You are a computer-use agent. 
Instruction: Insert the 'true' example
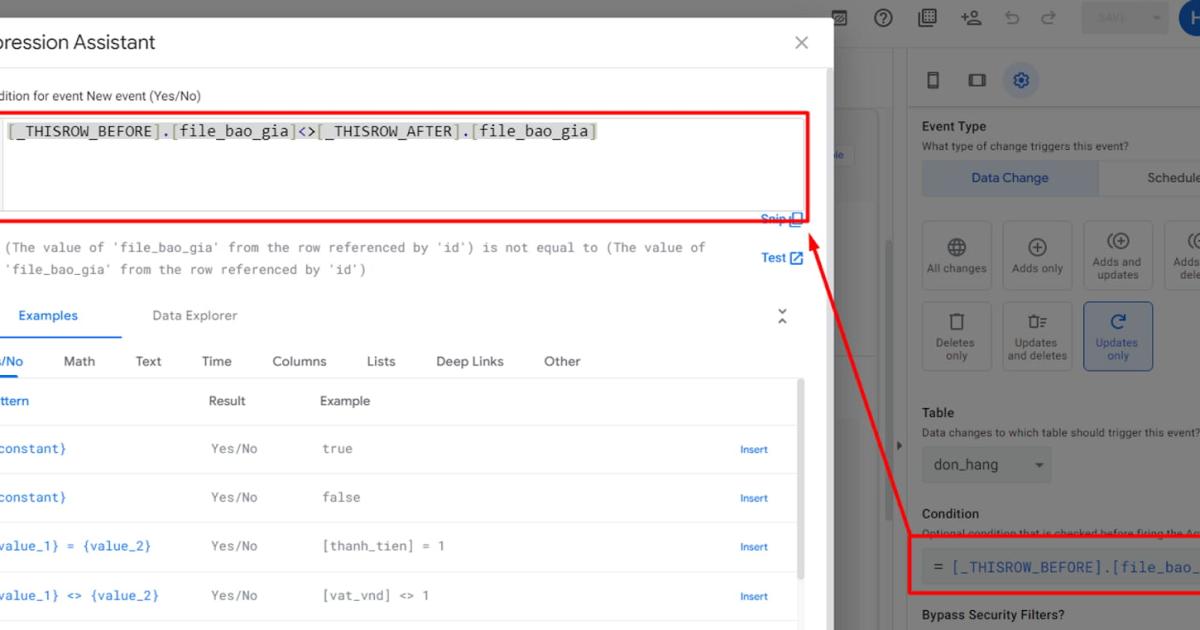(754, 450)
